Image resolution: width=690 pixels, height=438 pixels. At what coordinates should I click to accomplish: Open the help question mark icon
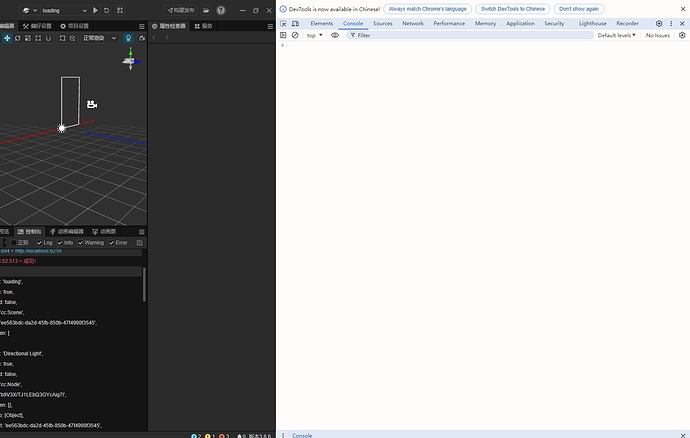[x=221, y=10]
